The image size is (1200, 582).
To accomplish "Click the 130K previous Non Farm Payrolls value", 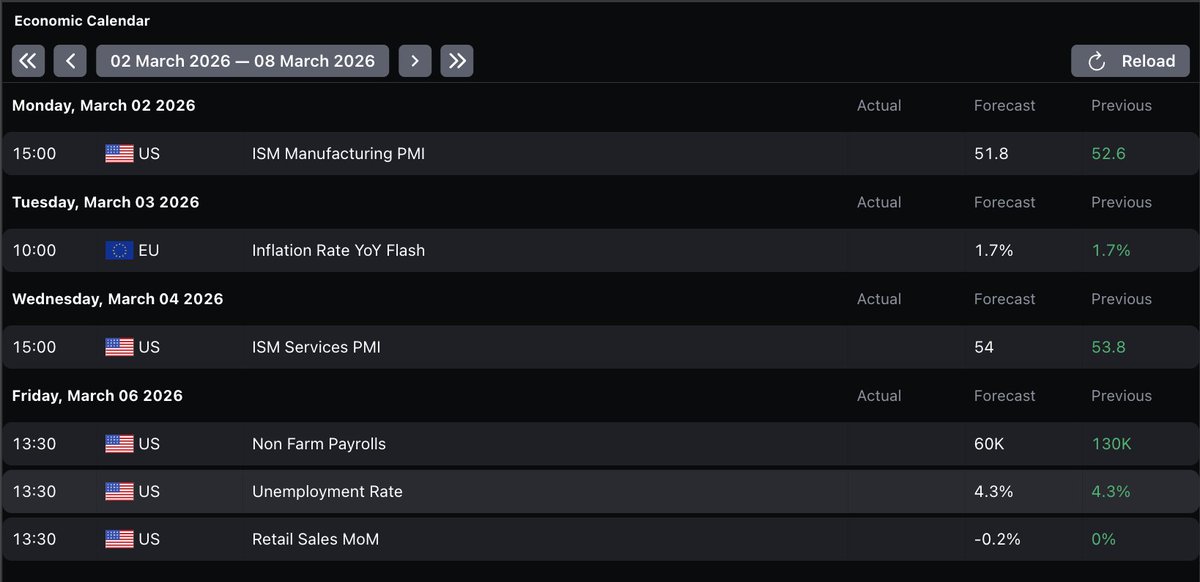I will point(1111,444).
